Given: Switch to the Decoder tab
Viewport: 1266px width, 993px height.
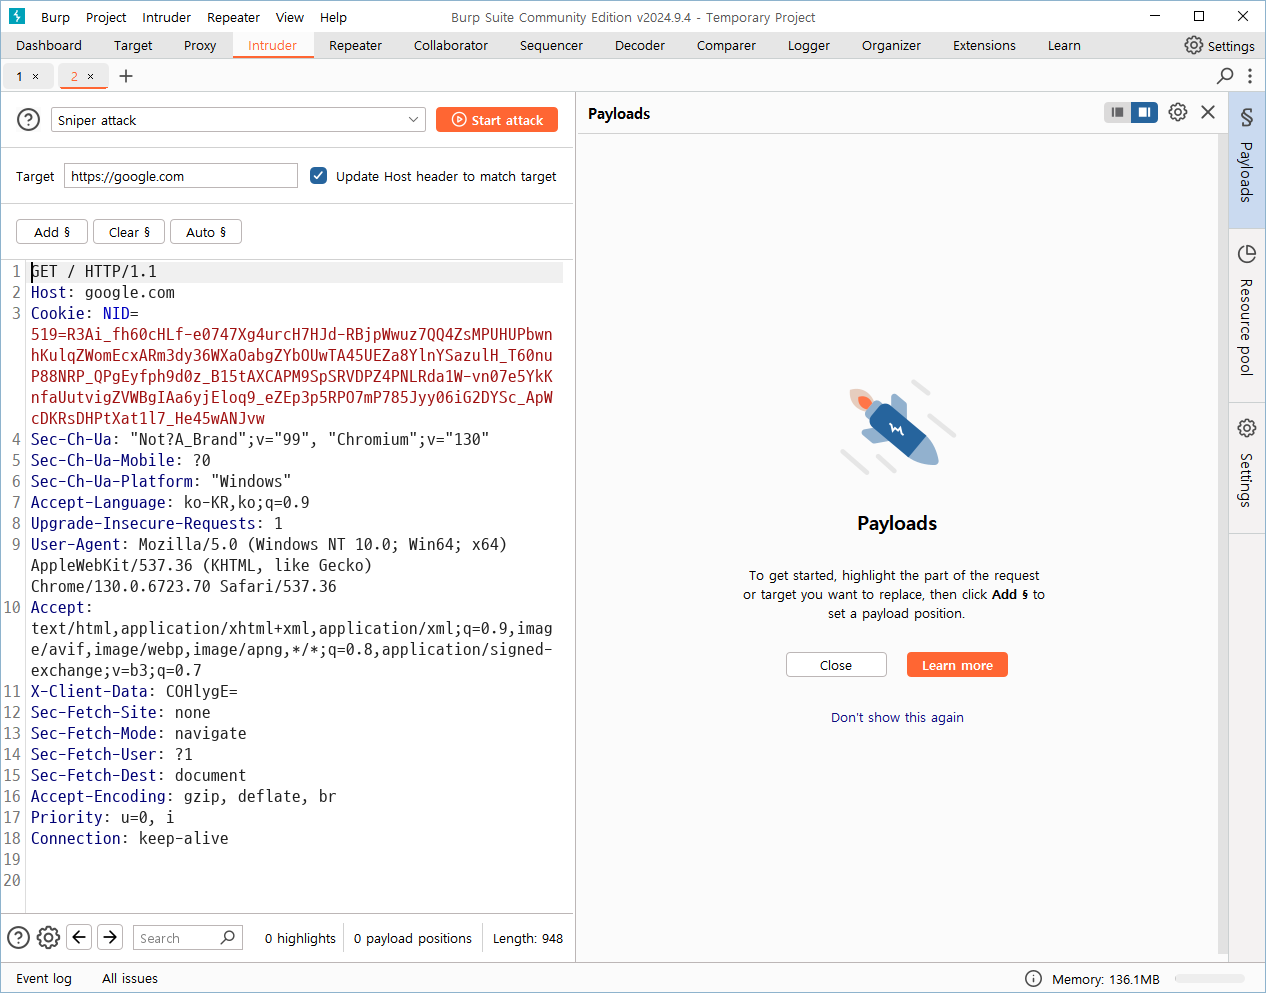Looking at the screenshot, I should (640, 45).
